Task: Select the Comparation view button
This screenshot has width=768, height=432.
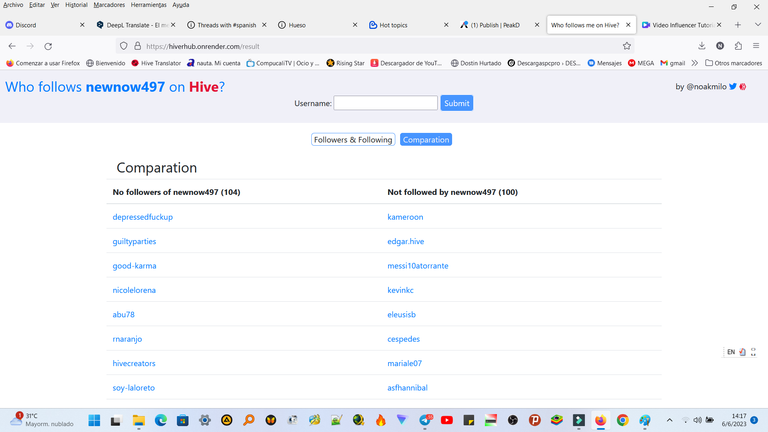Action: 426,140
